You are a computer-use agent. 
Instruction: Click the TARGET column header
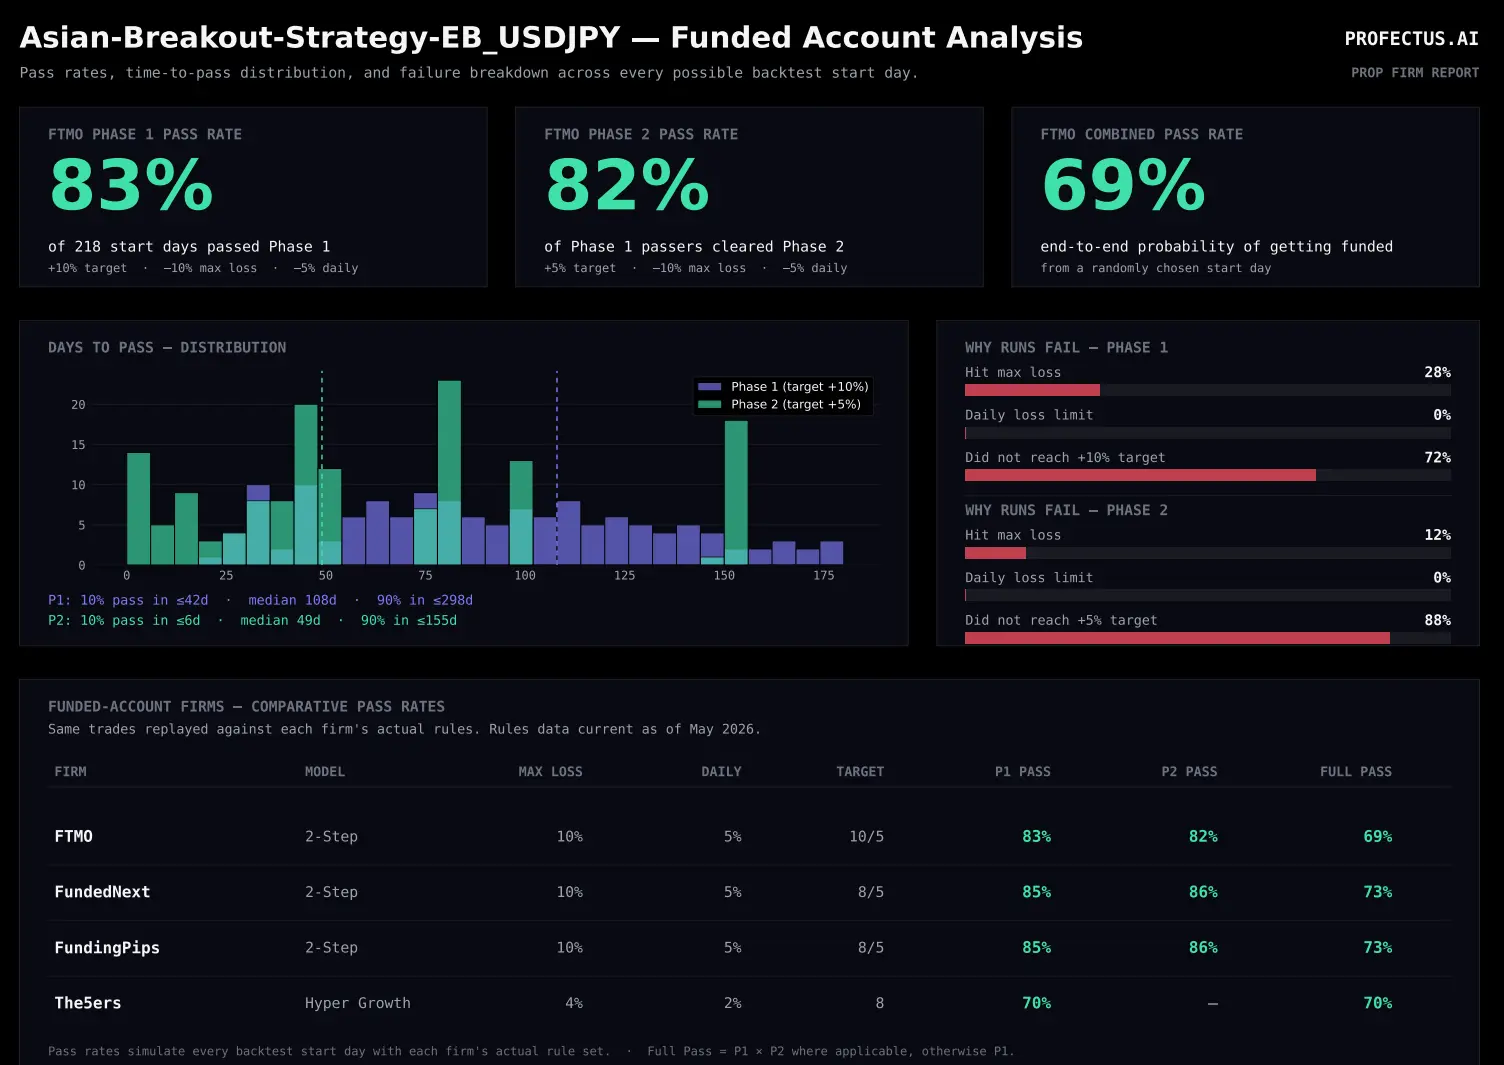(860, 772)
